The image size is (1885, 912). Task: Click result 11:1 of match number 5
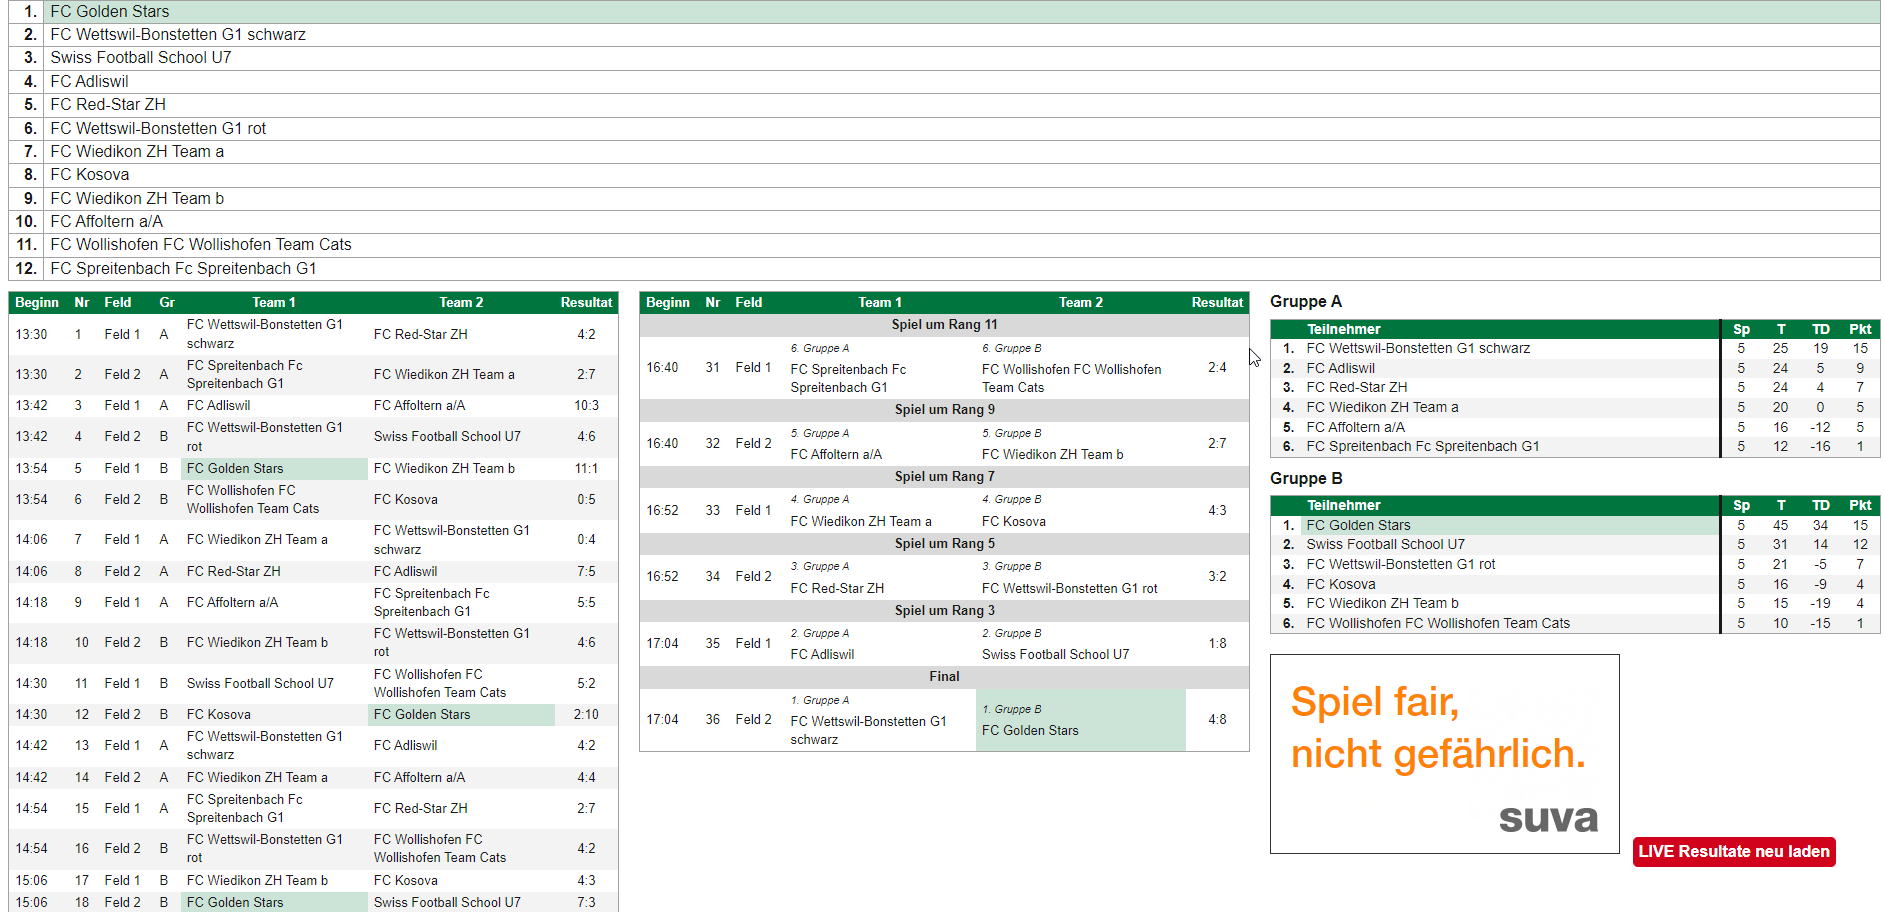pos(586,468)
